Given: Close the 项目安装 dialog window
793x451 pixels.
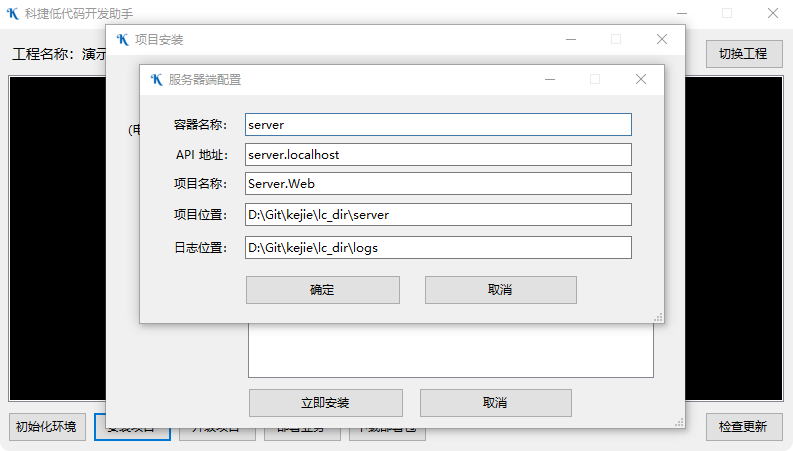Looking at the screenshot, I should coord(662,40).
